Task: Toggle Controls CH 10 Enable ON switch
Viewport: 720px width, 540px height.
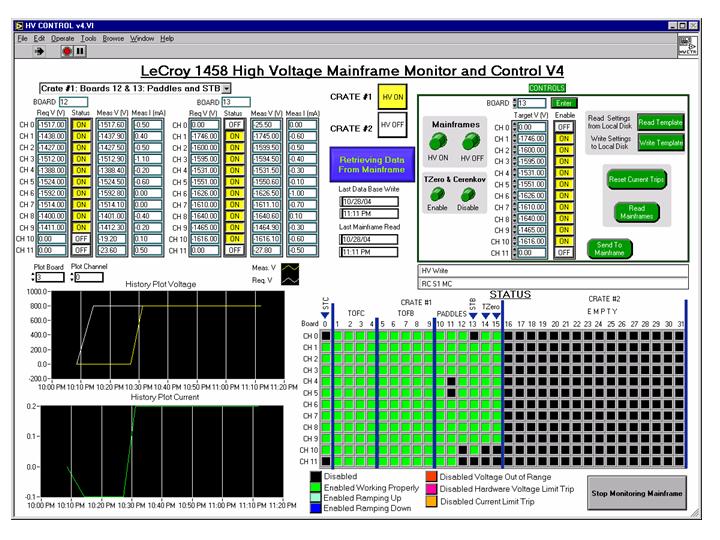Action: click(564, 241)
